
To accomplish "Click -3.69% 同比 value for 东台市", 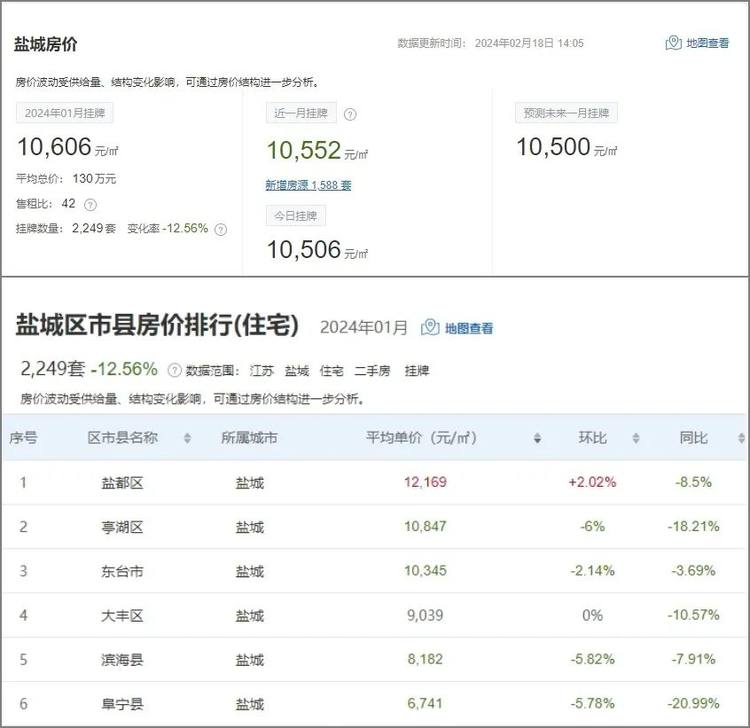I will pos(694,570).
